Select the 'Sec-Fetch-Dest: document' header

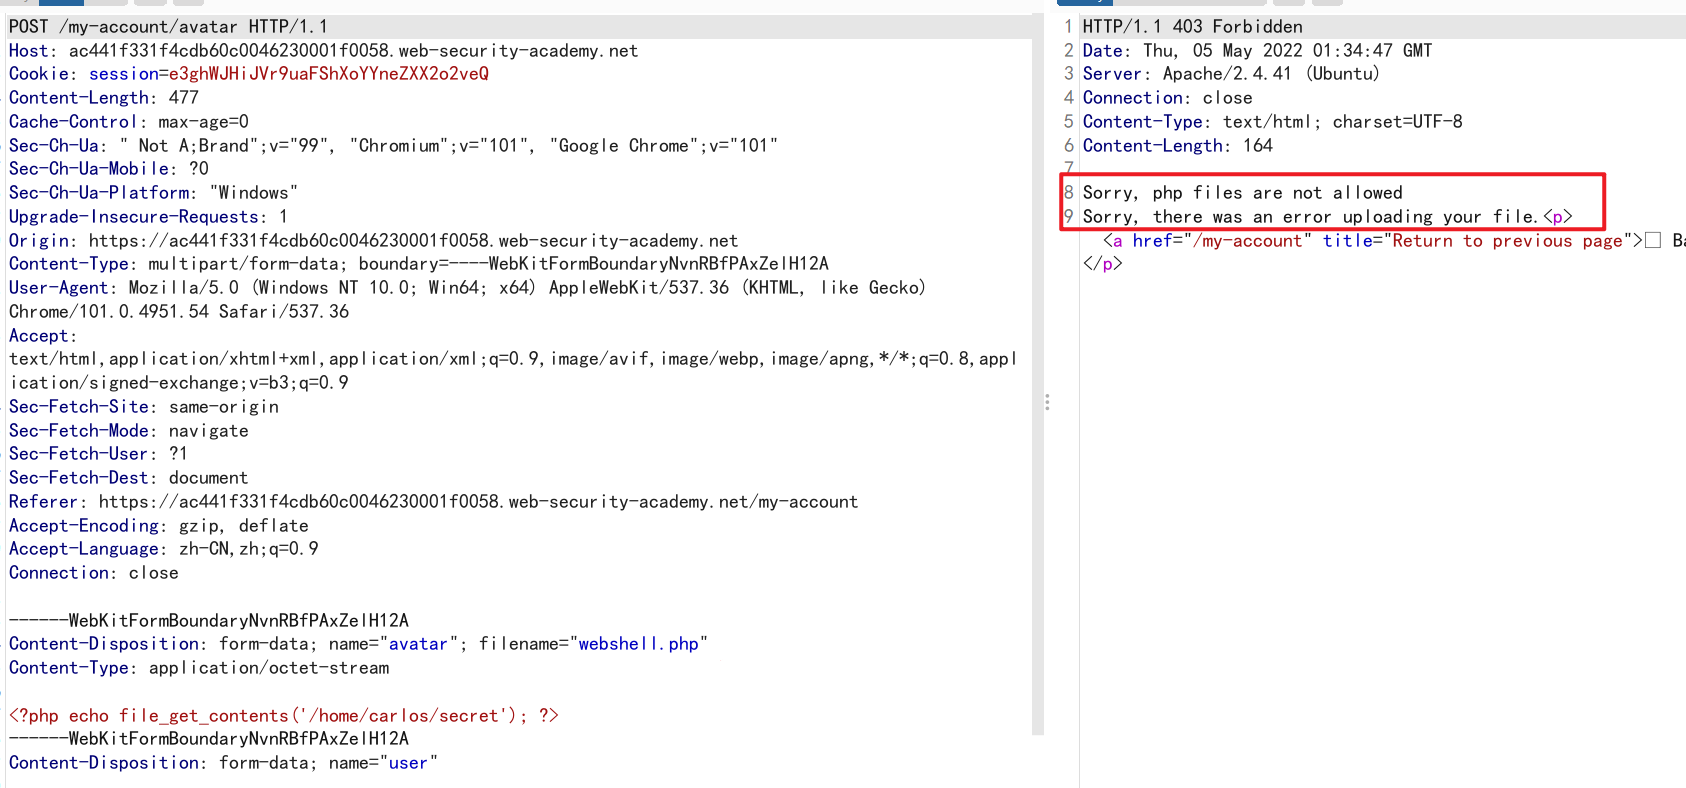pos(129,478)
